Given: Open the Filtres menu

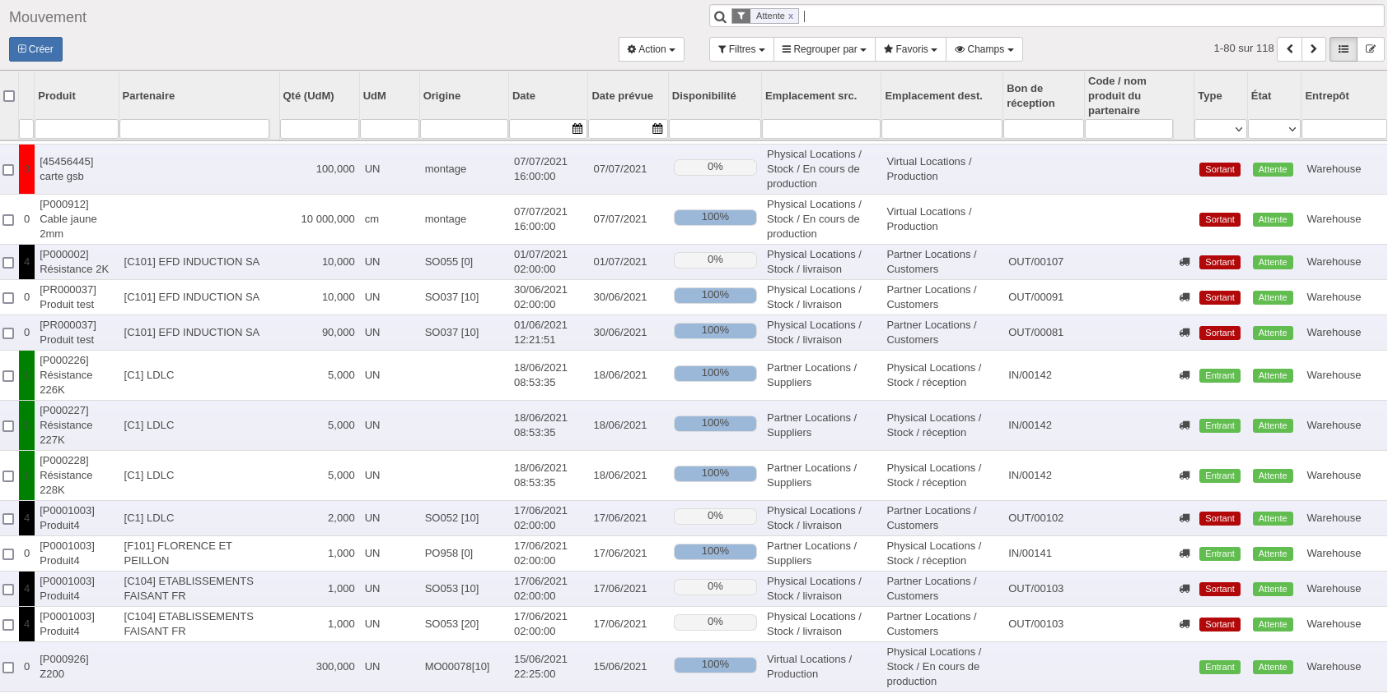Looking at the screenshot, I should point(741,49).
